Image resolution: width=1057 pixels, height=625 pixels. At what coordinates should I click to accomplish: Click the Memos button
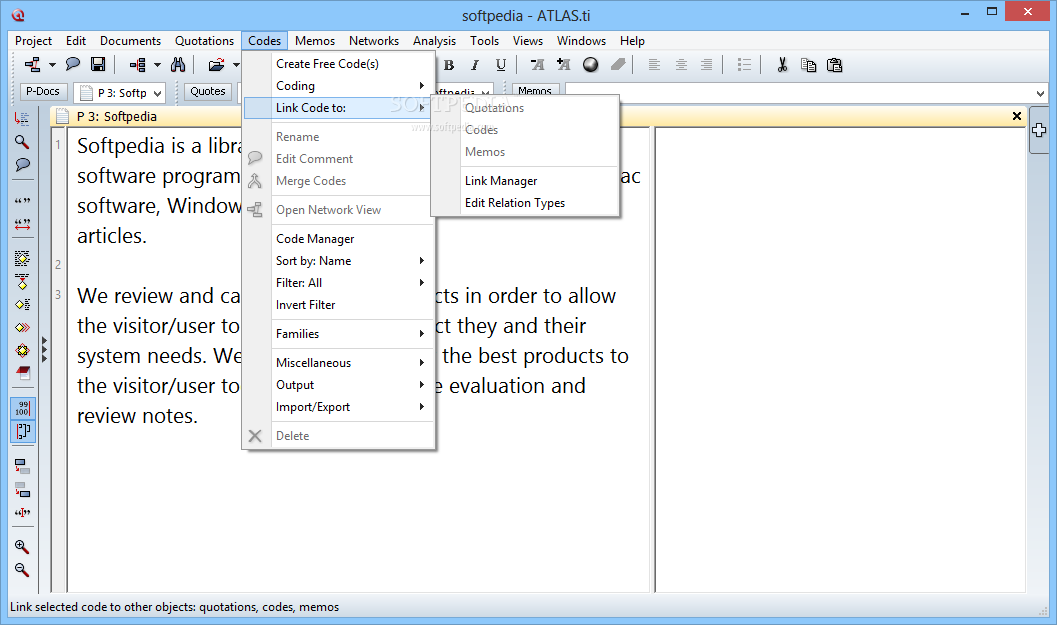coord(535,90)
